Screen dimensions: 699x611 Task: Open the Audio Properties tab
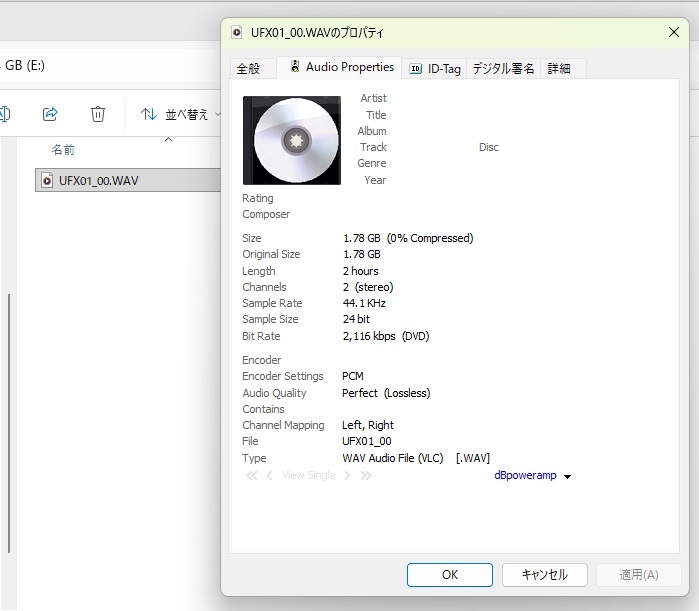[x=341, y=67]
